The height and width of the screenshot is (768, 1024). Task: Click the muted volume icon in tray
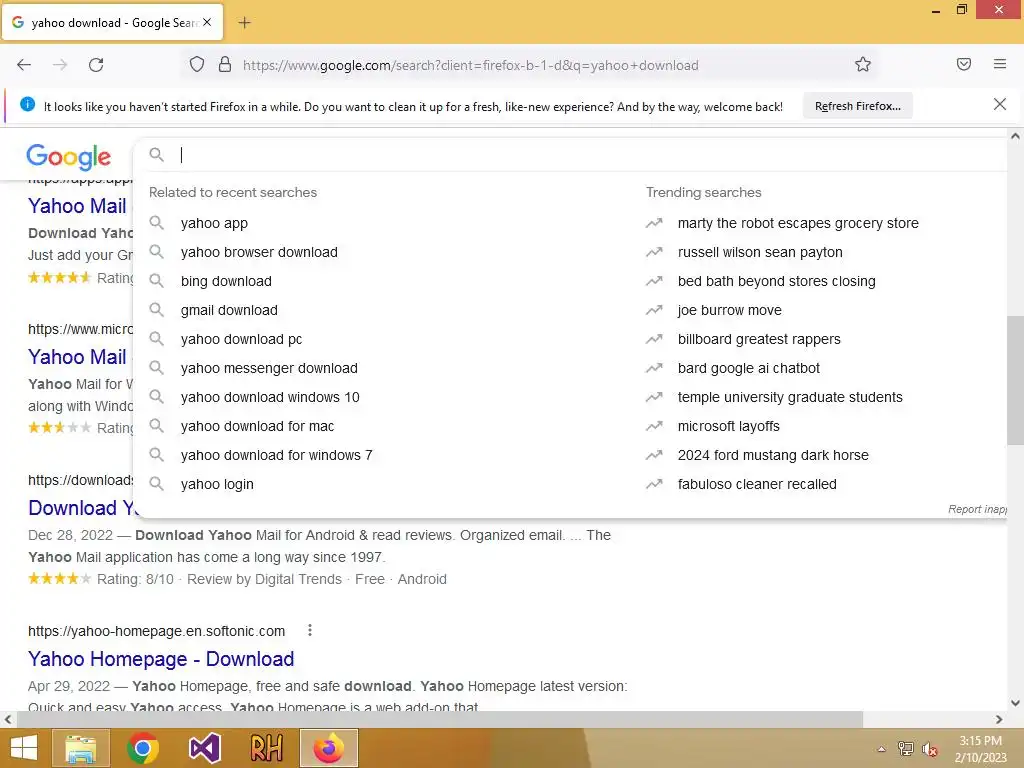[930, 749]
